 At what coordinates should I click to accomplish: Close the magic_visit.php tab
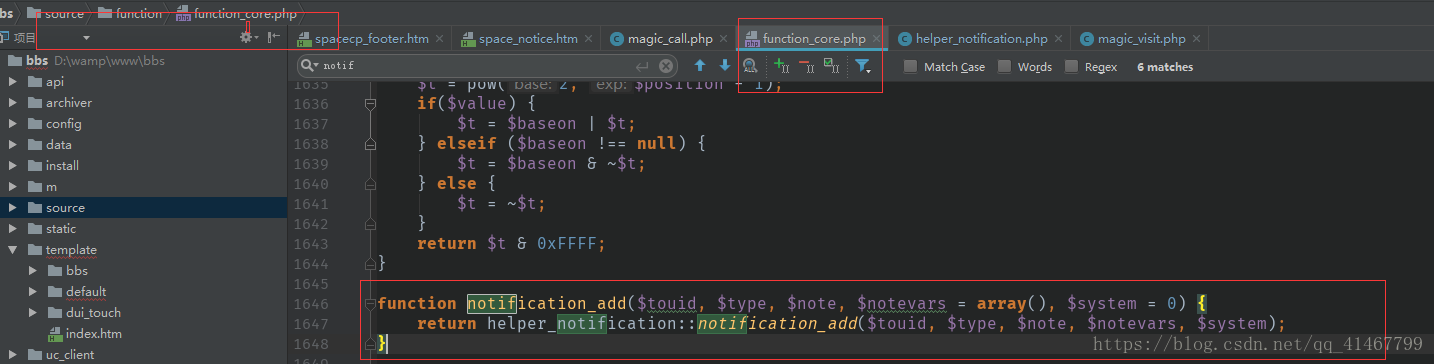click(1196, 39)
